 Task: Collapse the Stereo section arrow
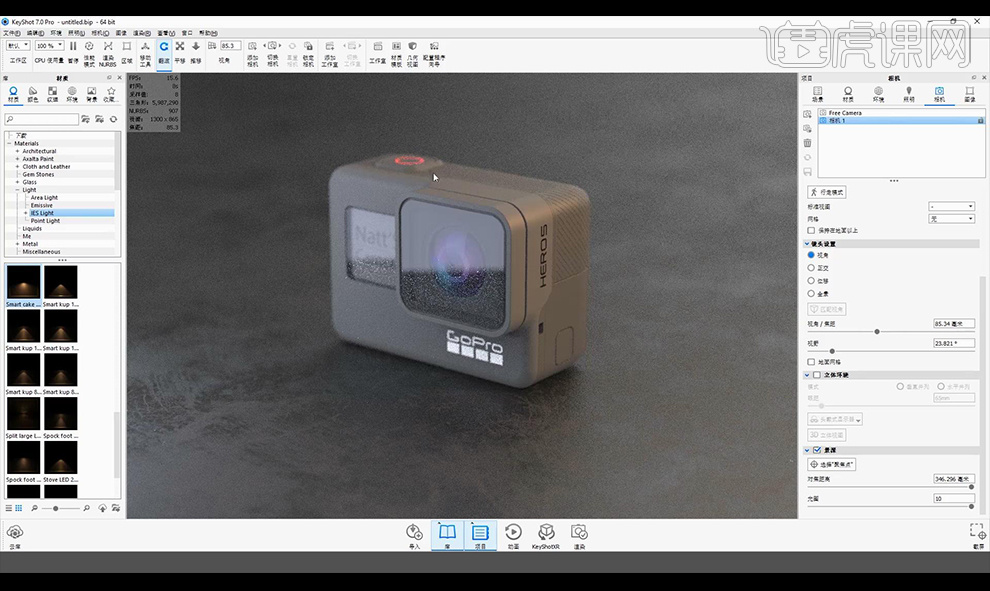807,375
